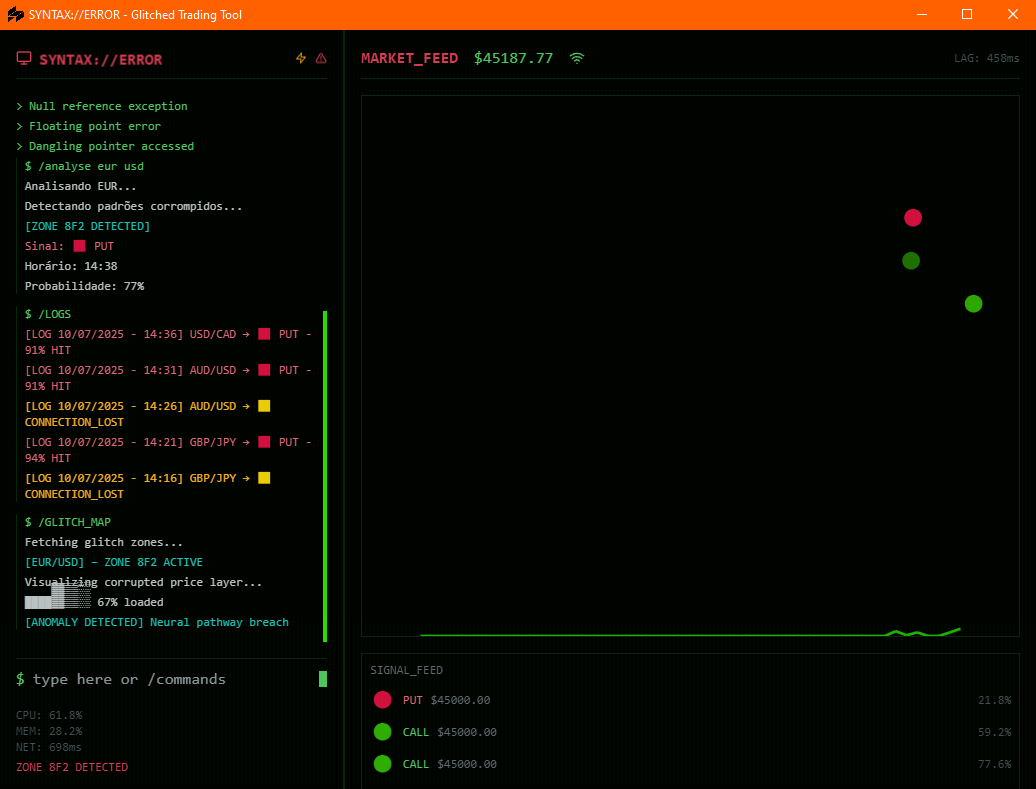Click the green circle beside CALL 59.2%
Screen dimensions: 1036x789
(383, 732)
